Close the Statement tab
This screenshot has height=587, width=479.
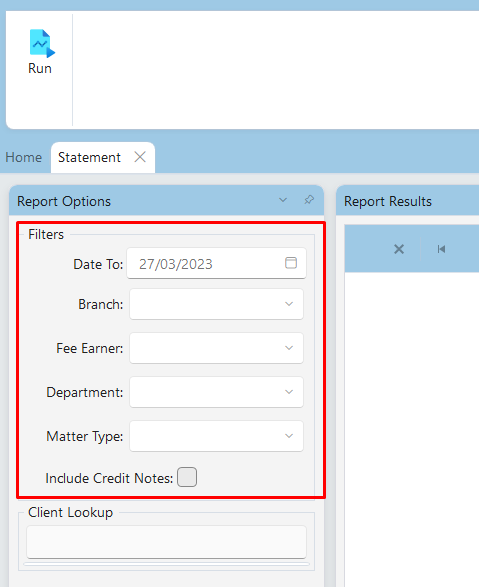point(140,157)
